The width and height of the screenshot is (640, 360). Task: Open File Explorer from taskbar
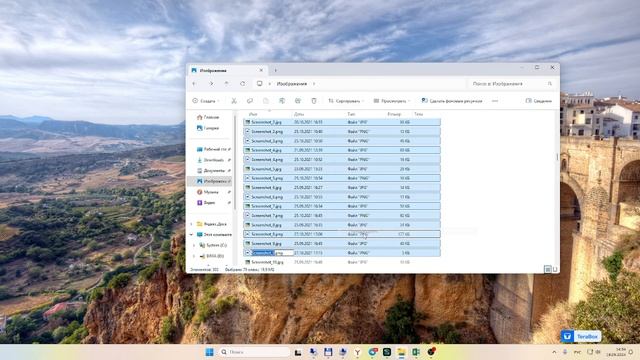(x=402, y=352)
